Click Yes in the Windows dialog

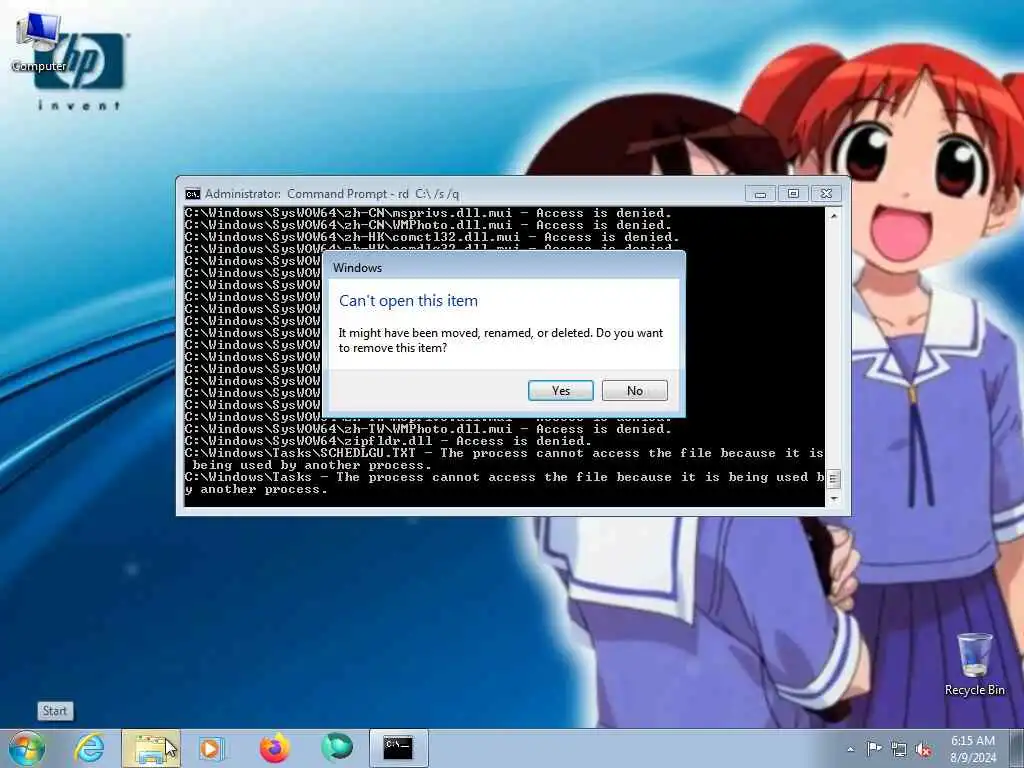[560, 391]
